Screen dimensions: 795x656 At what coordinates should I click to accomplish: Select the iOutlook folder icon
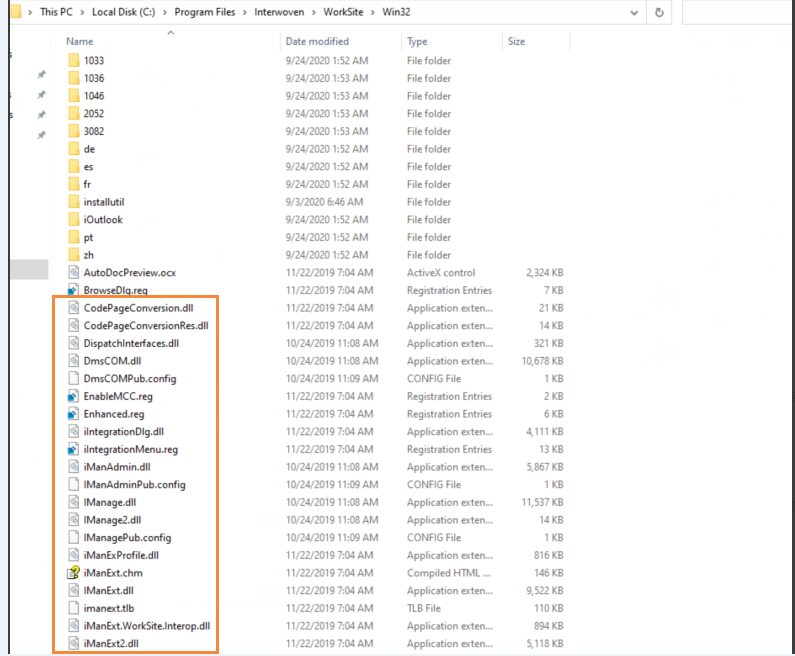tap(73, 219)
